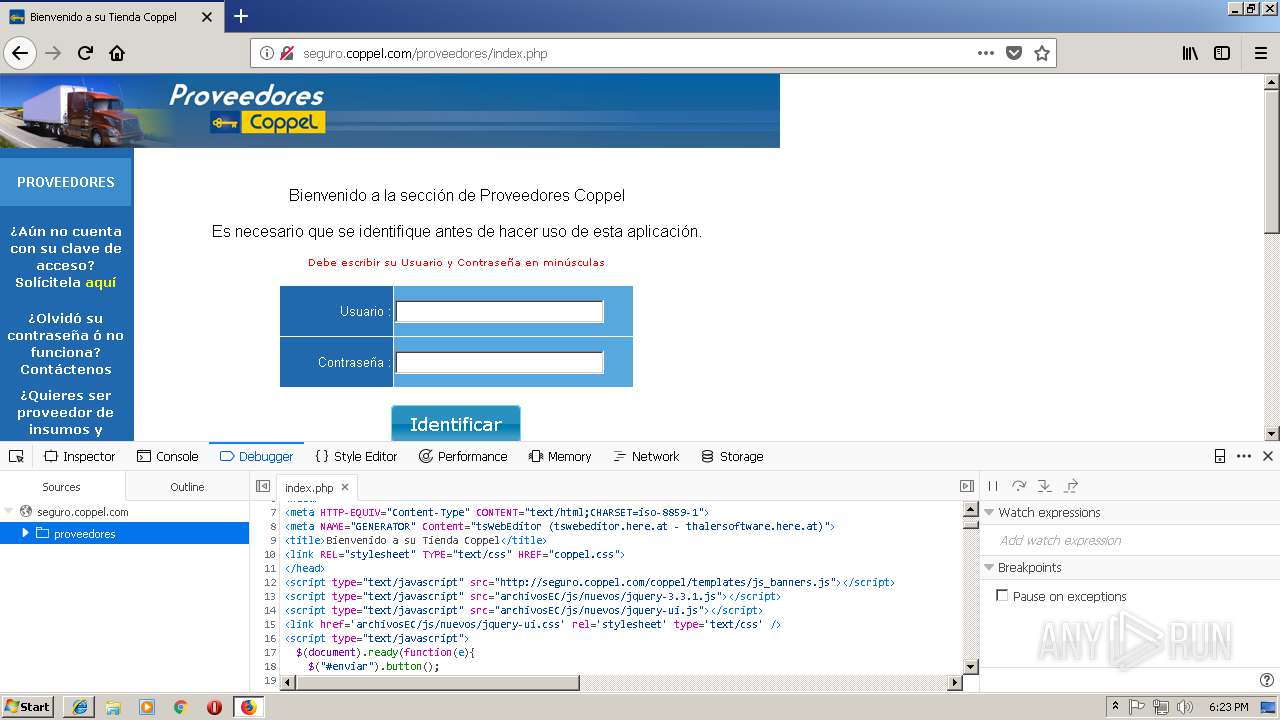Open Firefox home page
Image resolution: width=1280 pixels, height=720 pixels.
point(117,53)
